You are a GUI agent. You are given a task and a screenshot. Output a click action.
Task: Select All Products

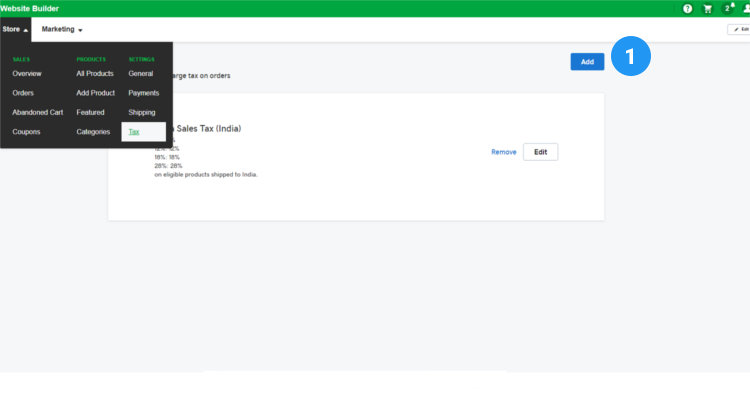pos(95,74)
